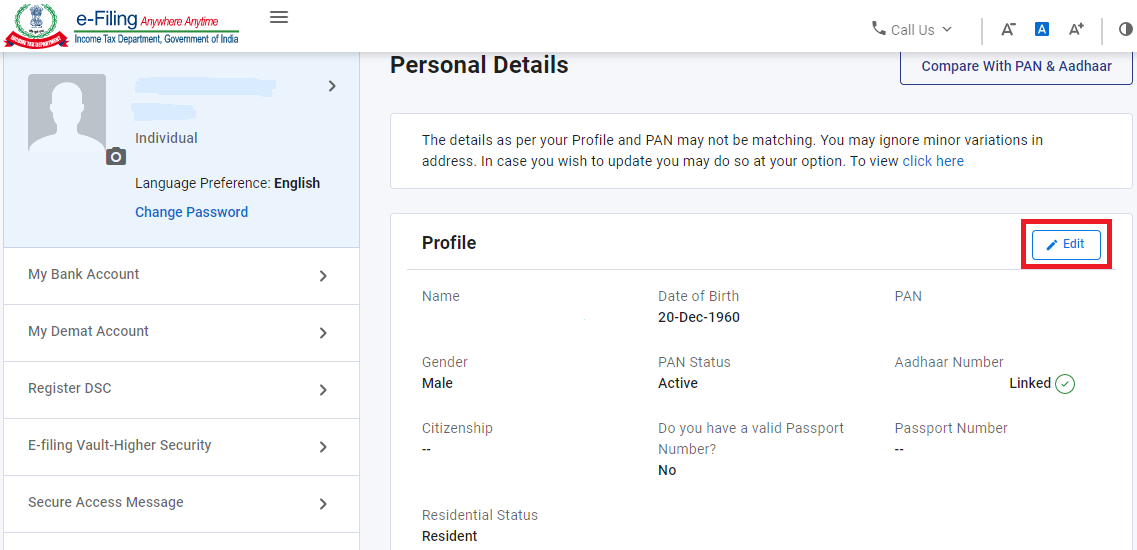Decrease font size with A- icon
Screen dimensions: 1137x550
pos(1008,29)
